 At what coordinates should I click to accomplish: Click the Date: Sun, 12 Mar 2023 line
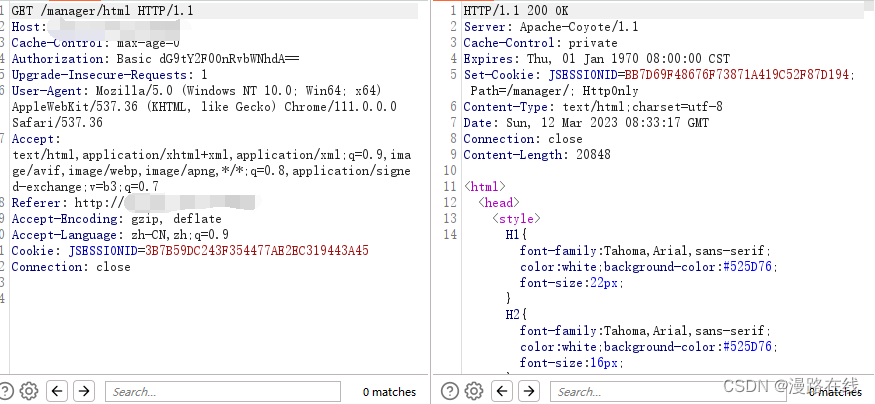pos(586,123)
